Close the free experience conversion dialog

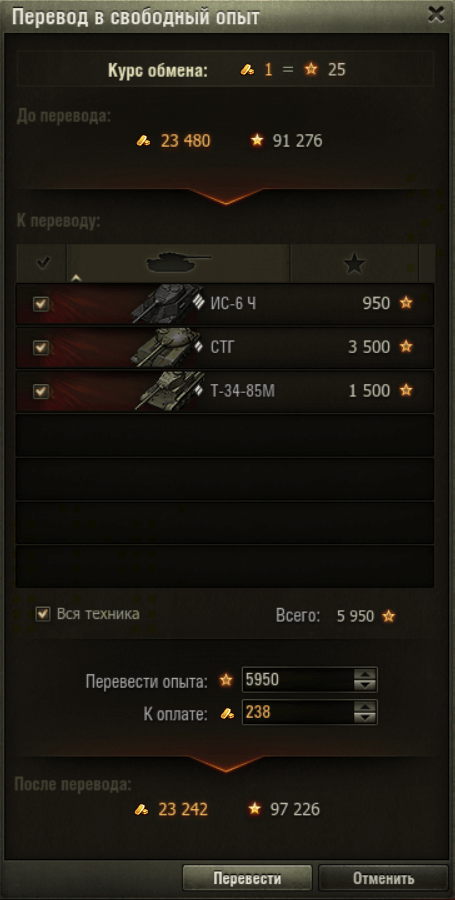point(436,14)
